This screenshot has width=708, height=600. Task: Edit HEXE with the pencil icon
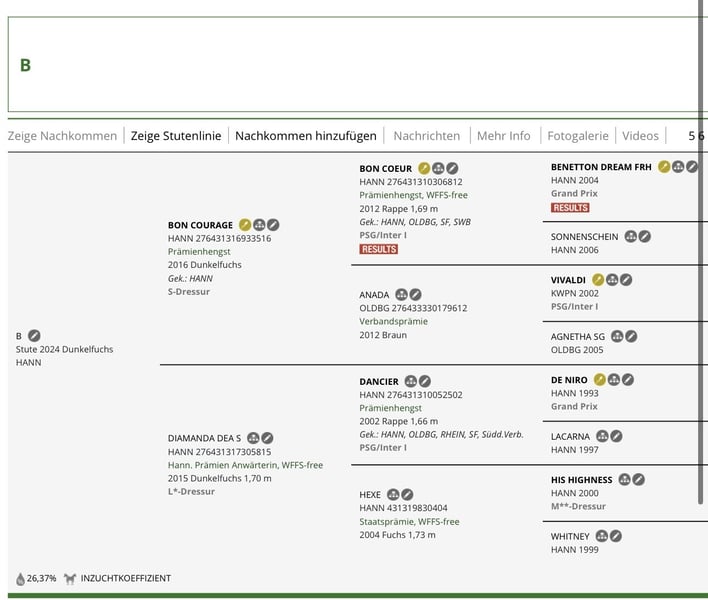coord(407,494)
